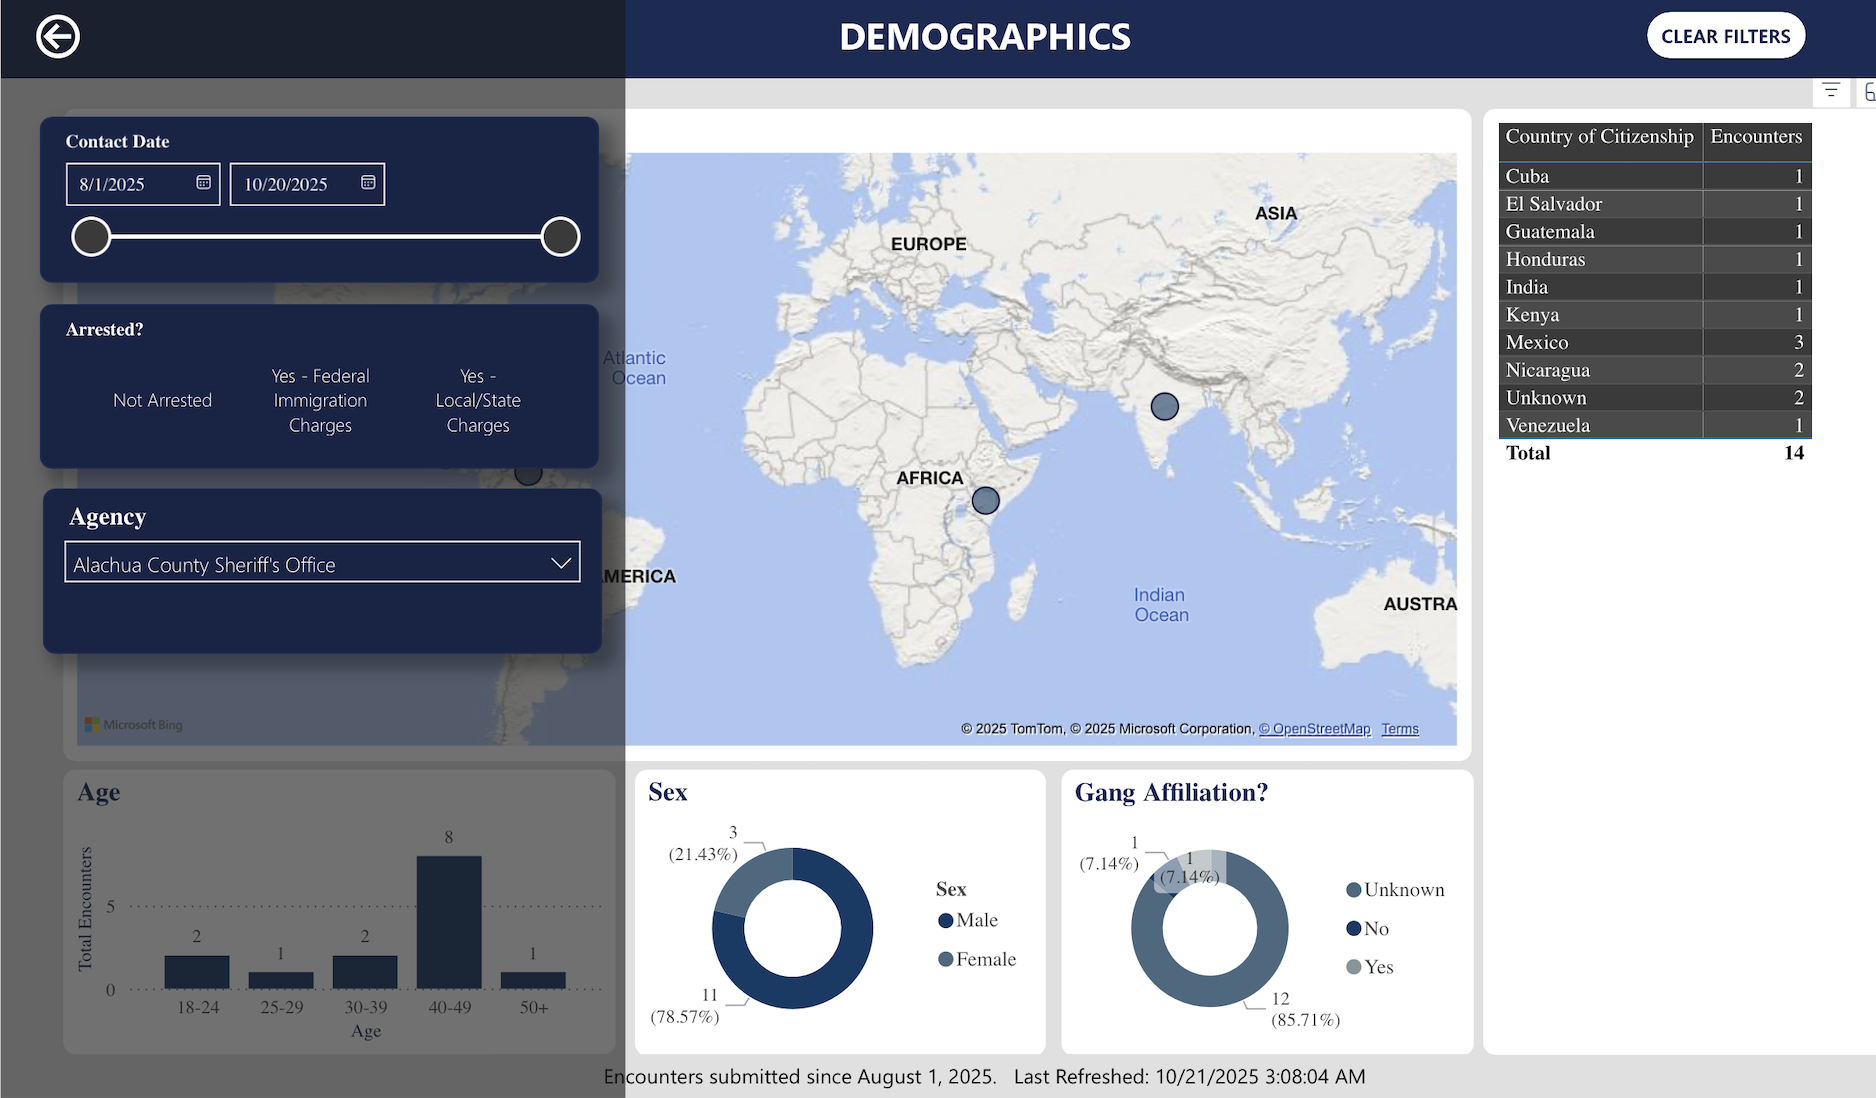Click the back arrow icon
This screenshot has width=1876, height=1098.
pyautogui.click(x=58, y=38)
